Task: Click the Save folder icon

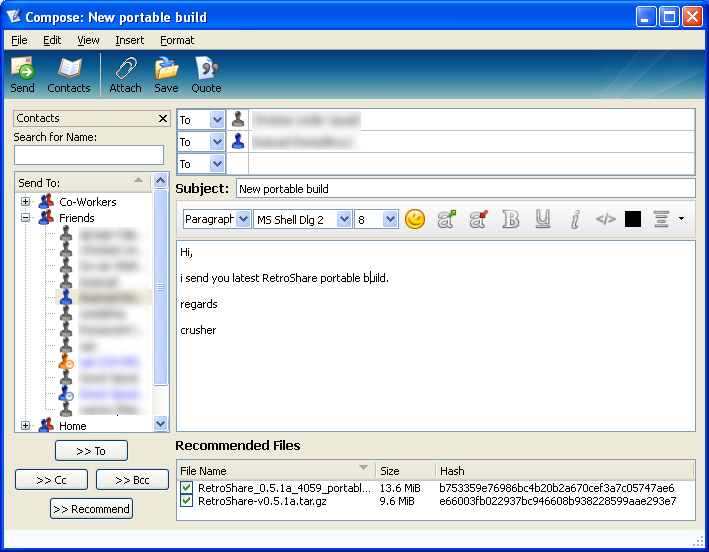Action: (166, 75)
